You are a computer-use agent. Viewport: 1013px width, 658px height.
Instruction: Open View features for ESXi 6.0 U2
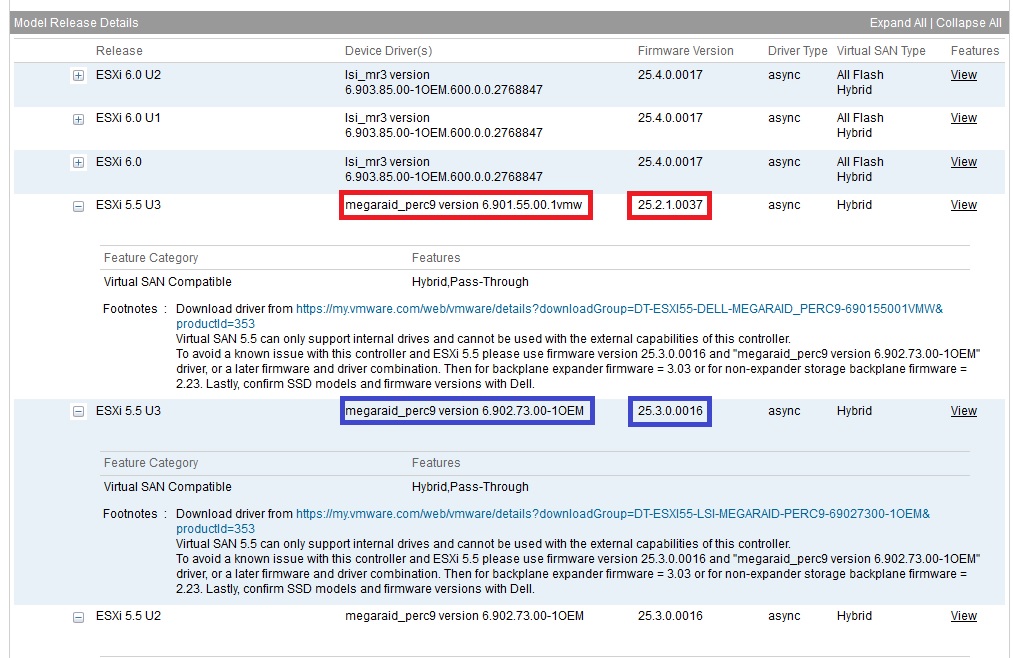(x=963, y=75)
